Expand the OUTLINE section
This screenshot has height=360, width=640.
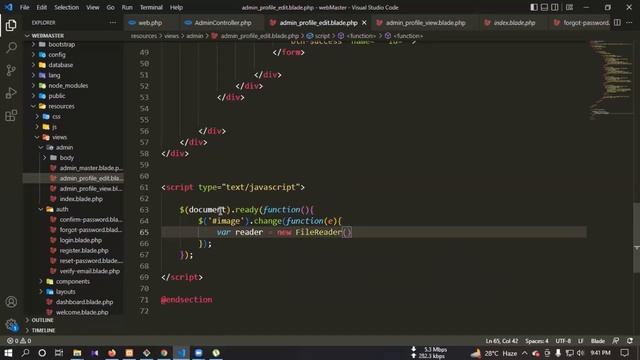(42, 320)
